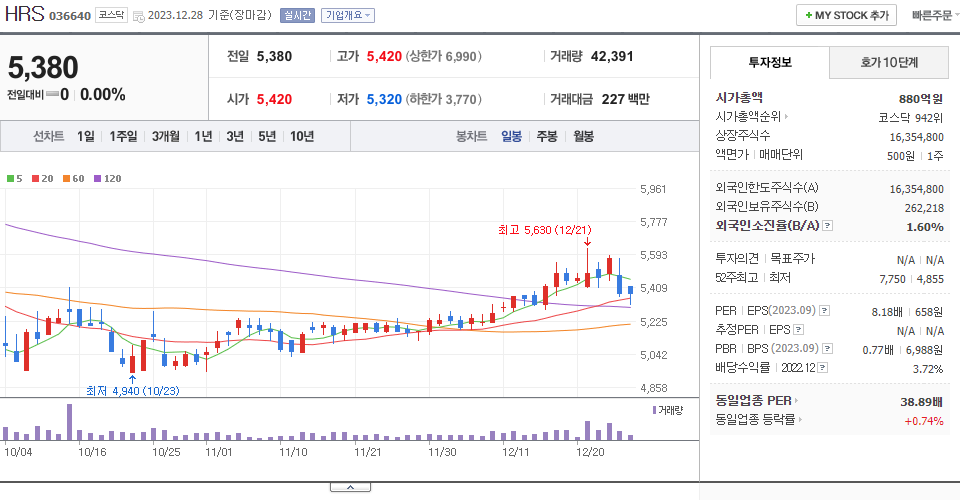Screen dimensions: 960x500
Task: Click the 거래대금 value 227 백만
Action: point(626,99)
